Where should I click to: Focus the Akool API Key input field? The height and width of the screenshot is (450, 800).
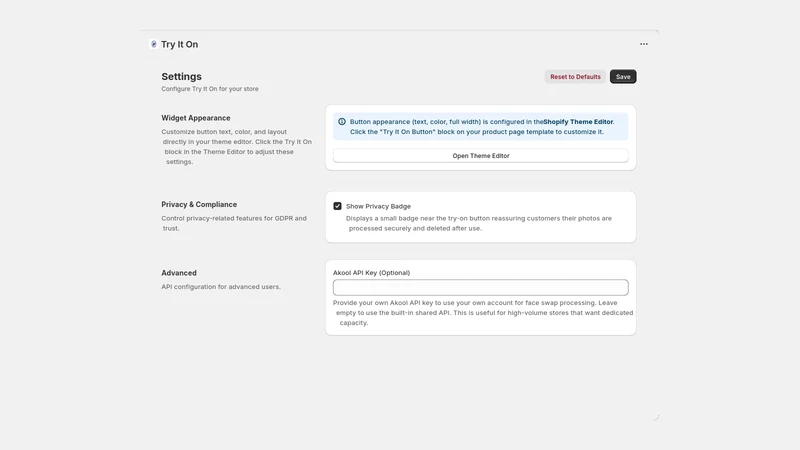pos(481,287)
